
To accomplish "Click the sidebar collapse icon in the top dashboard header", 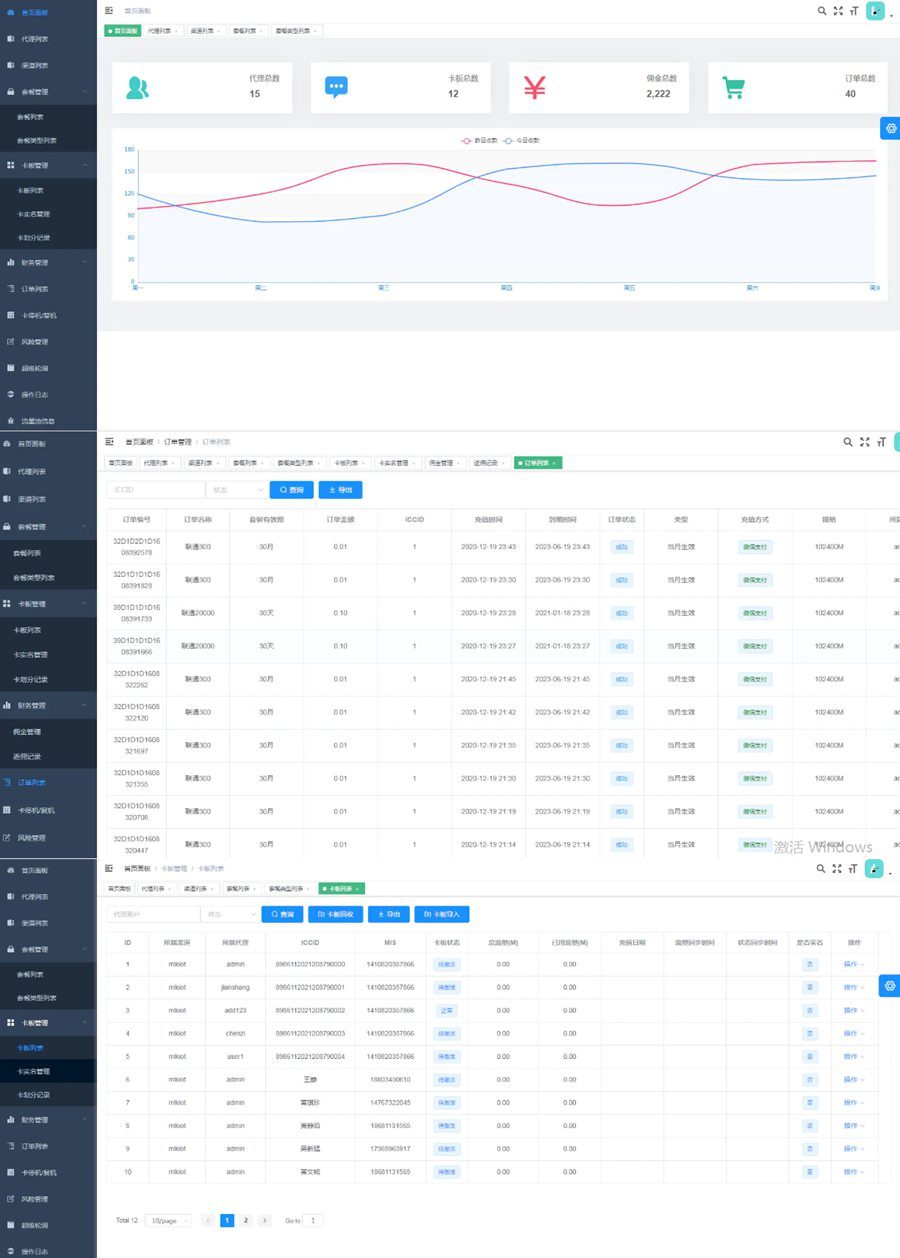I will (x=109, y=10).
